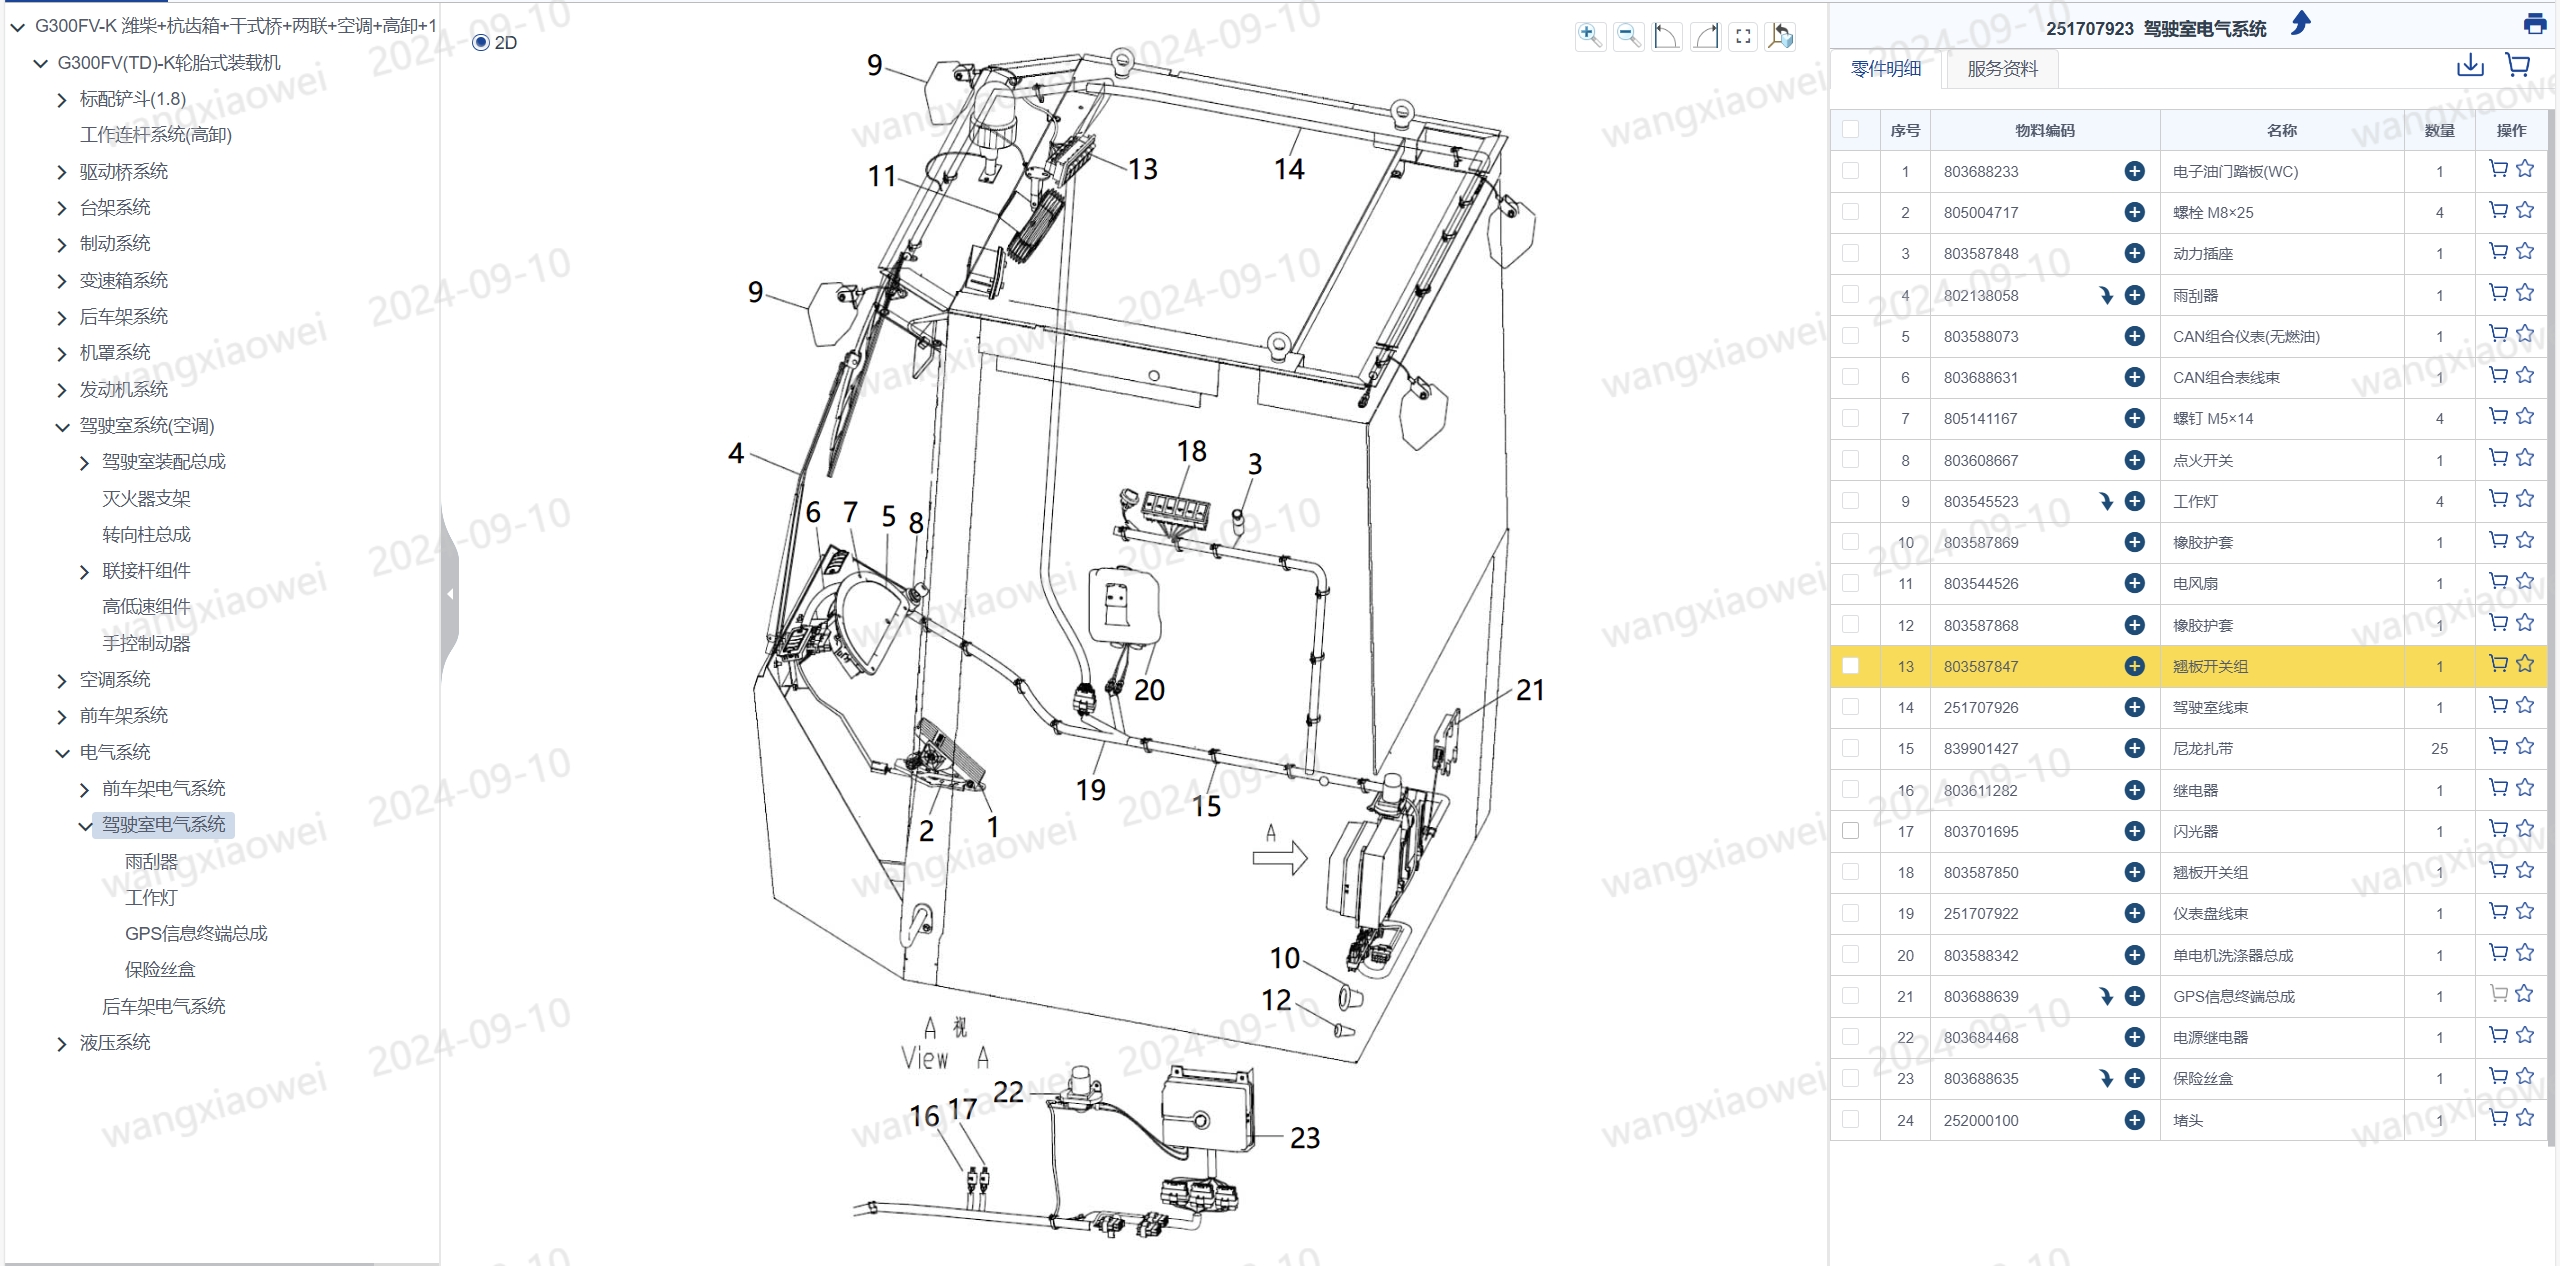Viewport: 2560px width, 1266px height.
Task: Select the 2D radio button
Action: 481,42
